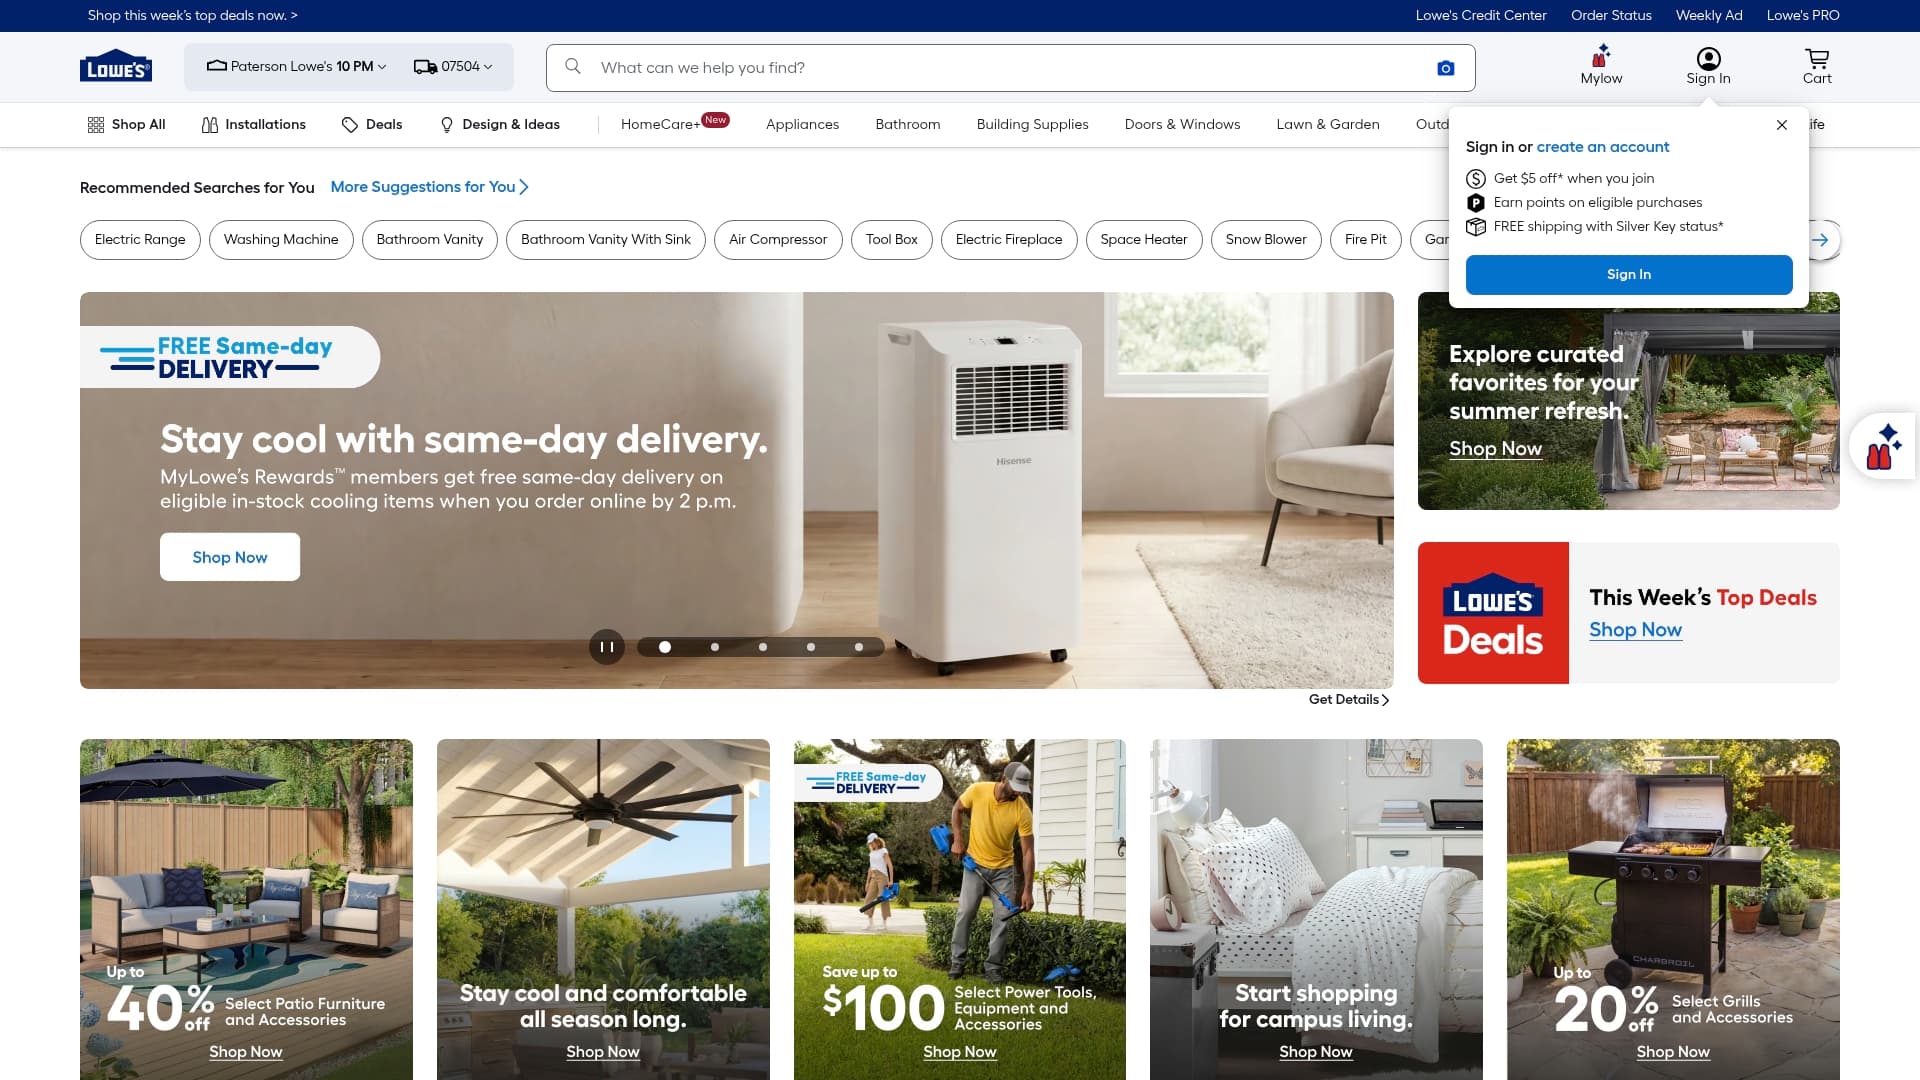Jump to the fifth carousel slide dot
The image size is (1920, 1080).
pos(859,647)
